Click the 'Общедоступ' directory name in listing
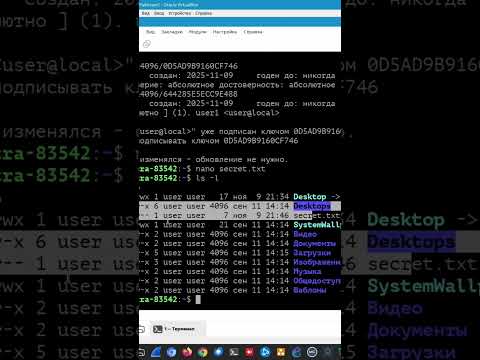 [x=317, y=281]
